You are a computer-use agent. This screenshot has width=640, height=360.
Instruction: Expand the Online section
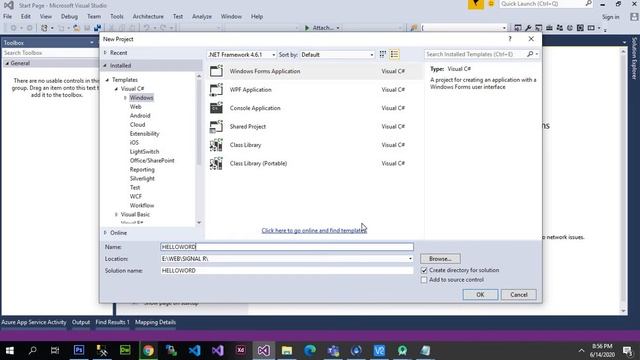(x=105, y=233)
